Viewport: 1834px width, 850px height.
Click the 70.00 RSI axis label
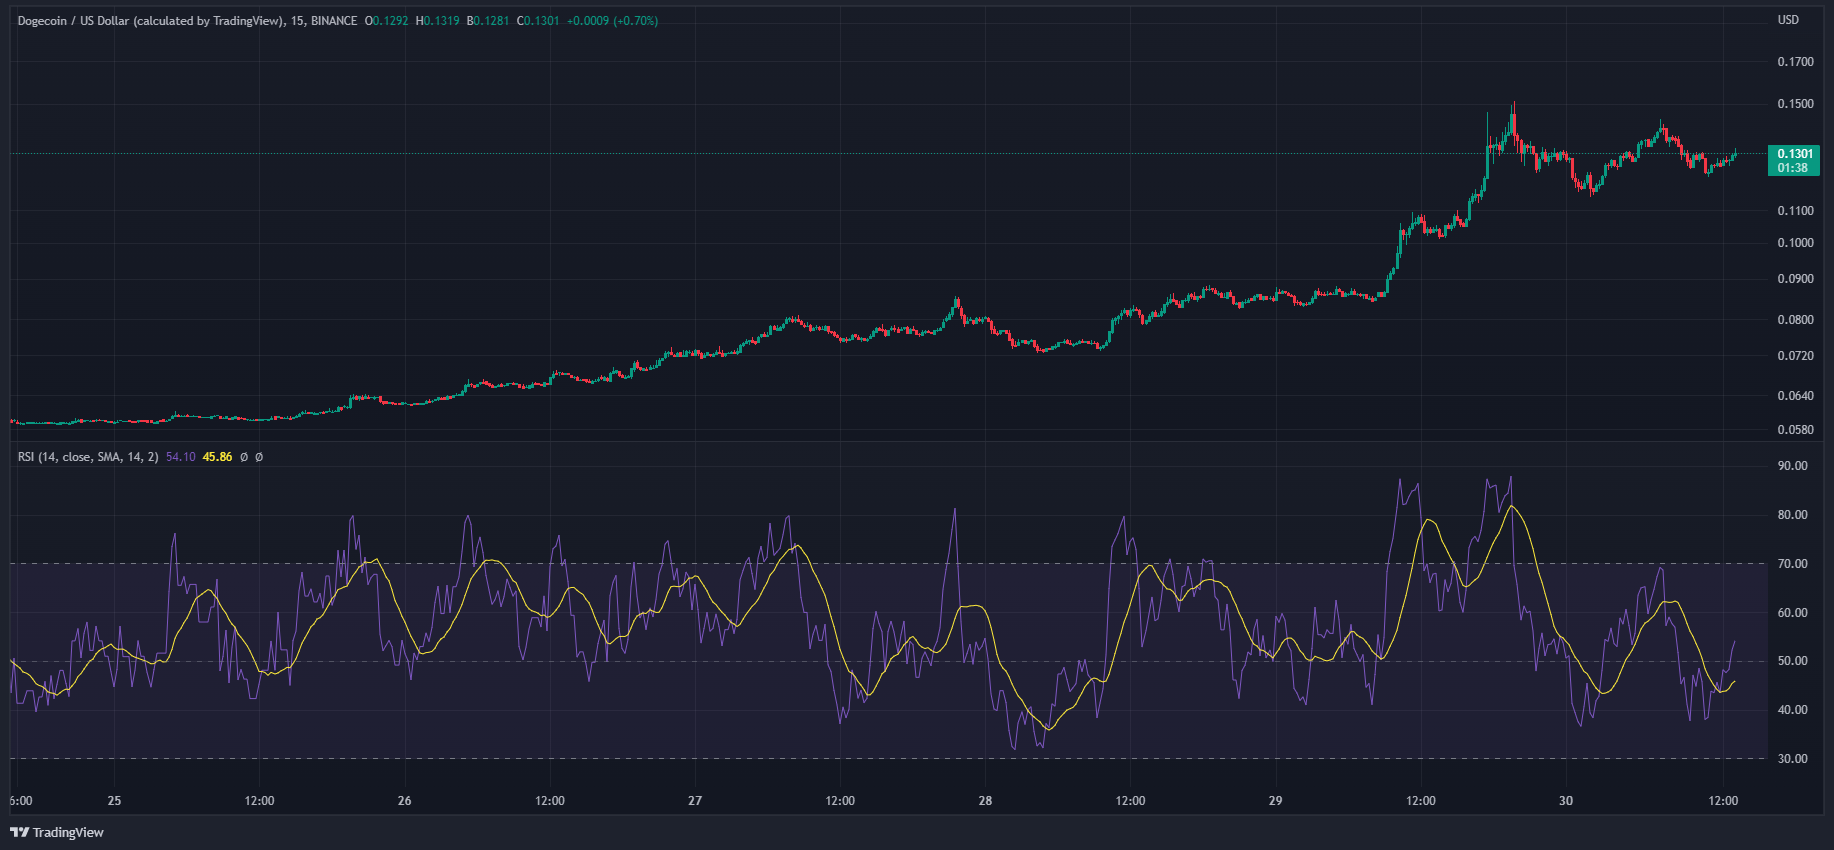[x=1792, y=564]
